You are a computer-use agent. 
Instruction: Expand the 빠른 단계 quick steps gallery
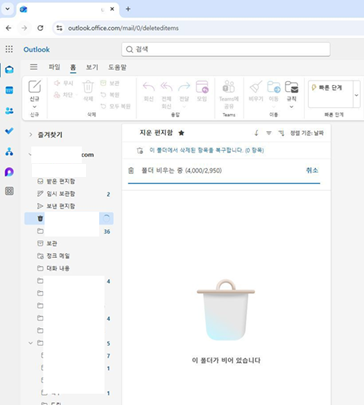click(356, 95)
